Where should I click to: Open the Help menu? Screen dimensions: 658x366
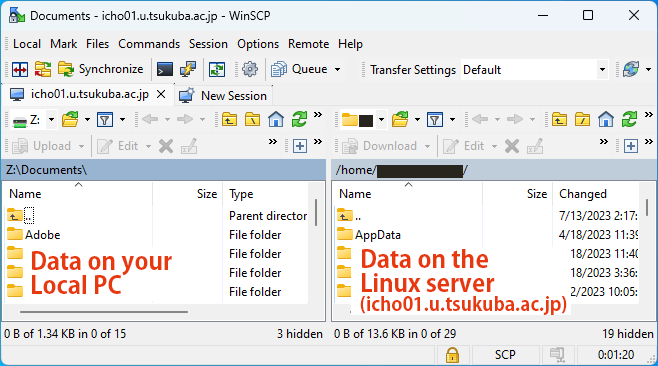350,44
